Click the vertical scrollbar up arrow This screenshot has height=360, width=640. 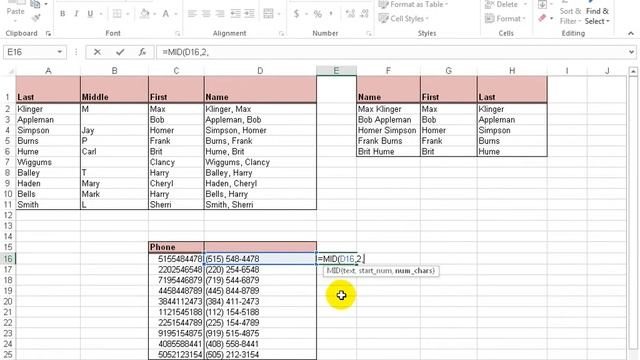(x=633, y=71)
